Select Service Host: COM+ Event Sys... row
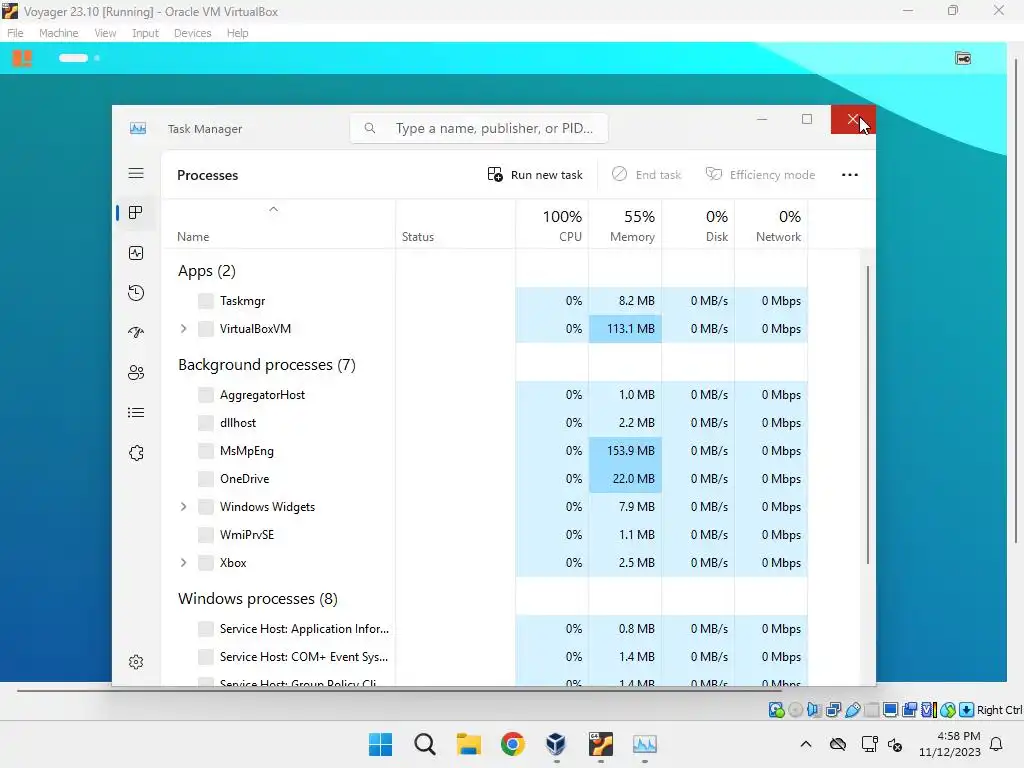 pos(484,656)
